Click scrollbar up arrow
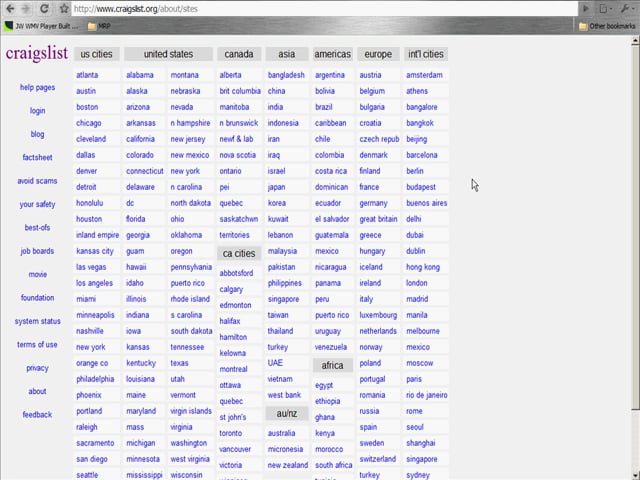The width and height of the screenshot is (640, 480). pos(635,40)
